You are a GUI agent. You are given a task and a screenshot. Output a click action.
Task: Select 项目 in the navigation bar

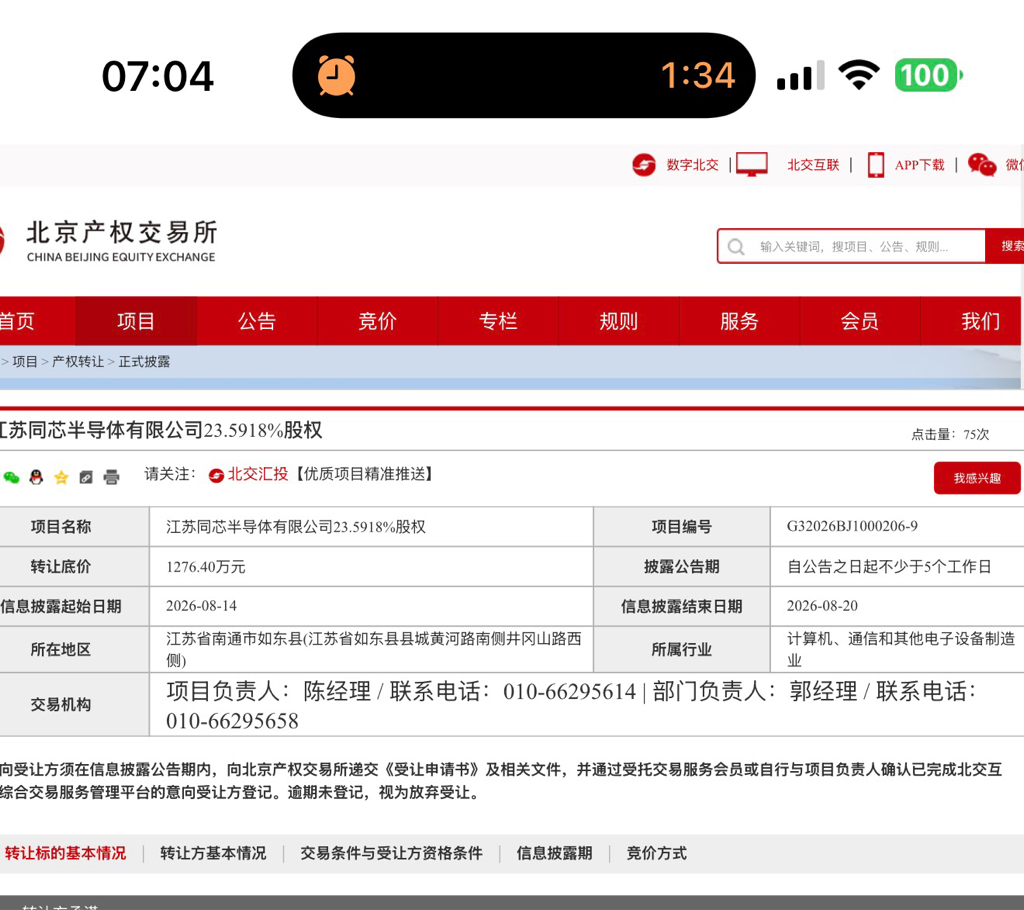[x=136, y=321]
